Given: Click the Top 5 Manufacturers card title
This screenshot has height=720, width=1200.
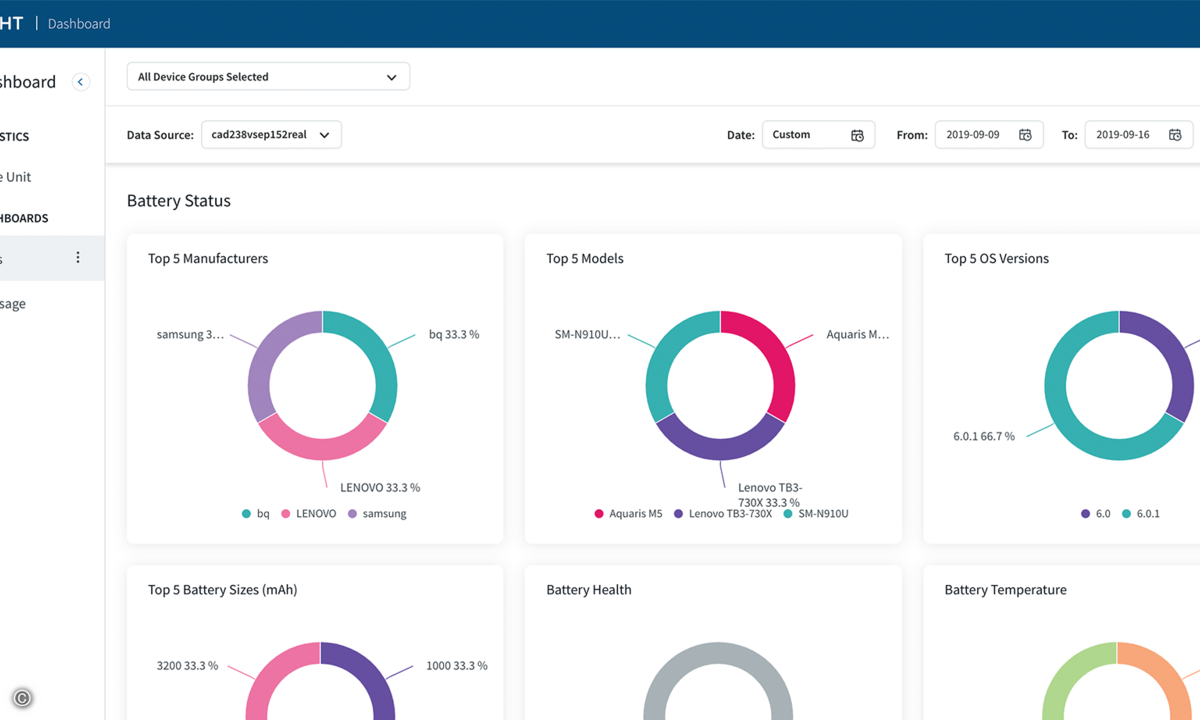Looking at the screenshot, I should coord(208,259).
